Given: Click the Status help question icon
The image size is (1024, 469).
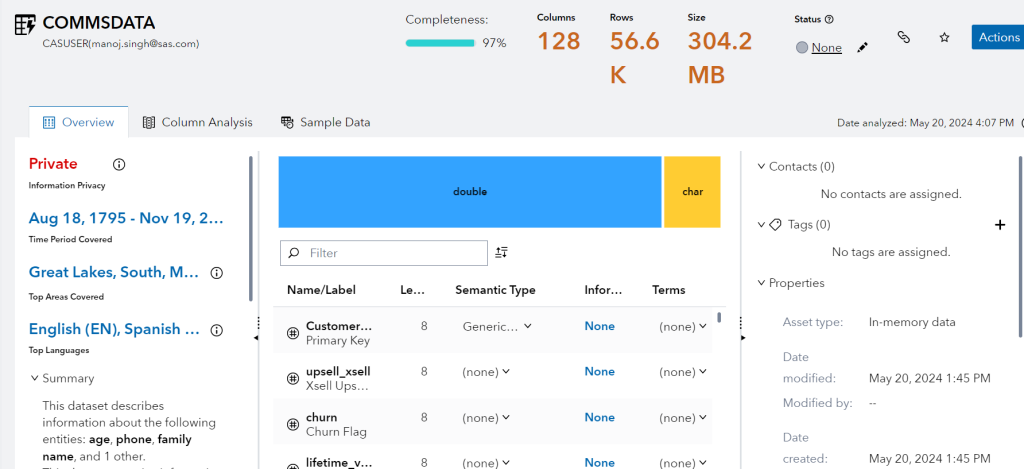Looking at the screenshot, I should click(829, 20).
